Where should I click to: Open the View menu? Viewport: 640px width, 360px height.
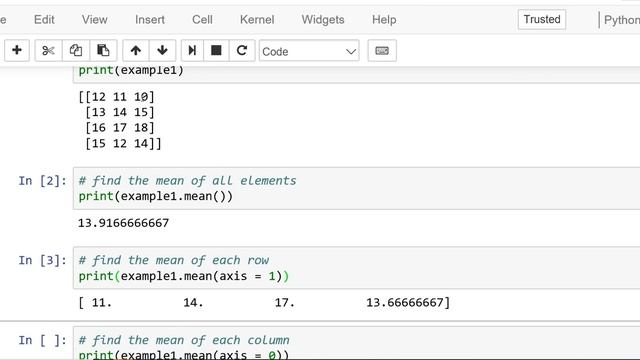94,20
